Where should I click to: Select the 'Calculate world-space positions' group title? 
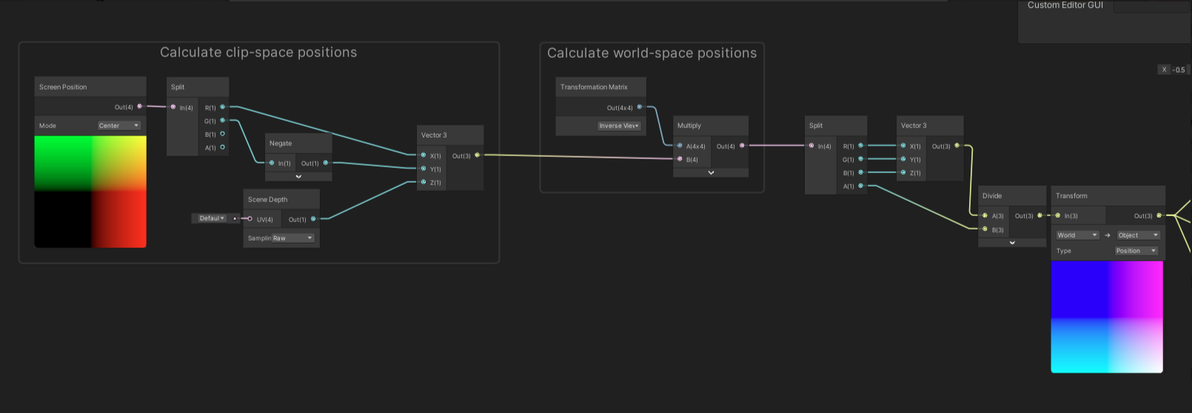tap(652, 52)
